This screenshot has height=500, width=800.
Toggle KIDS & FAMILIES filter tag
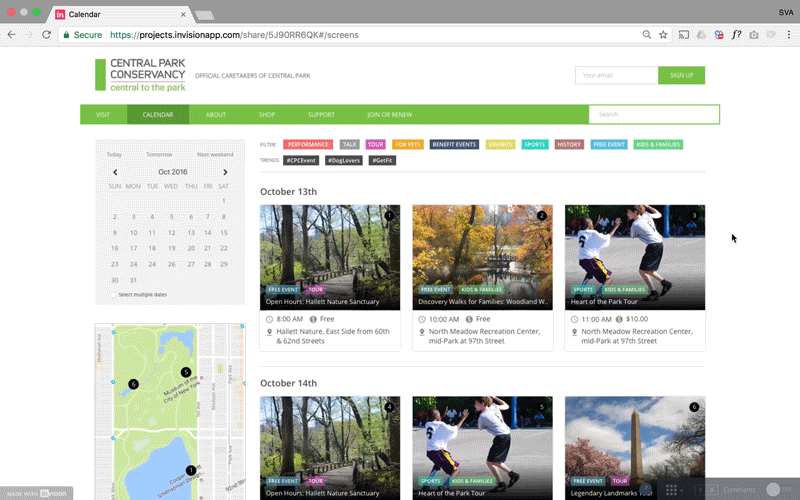click(658, 144)
